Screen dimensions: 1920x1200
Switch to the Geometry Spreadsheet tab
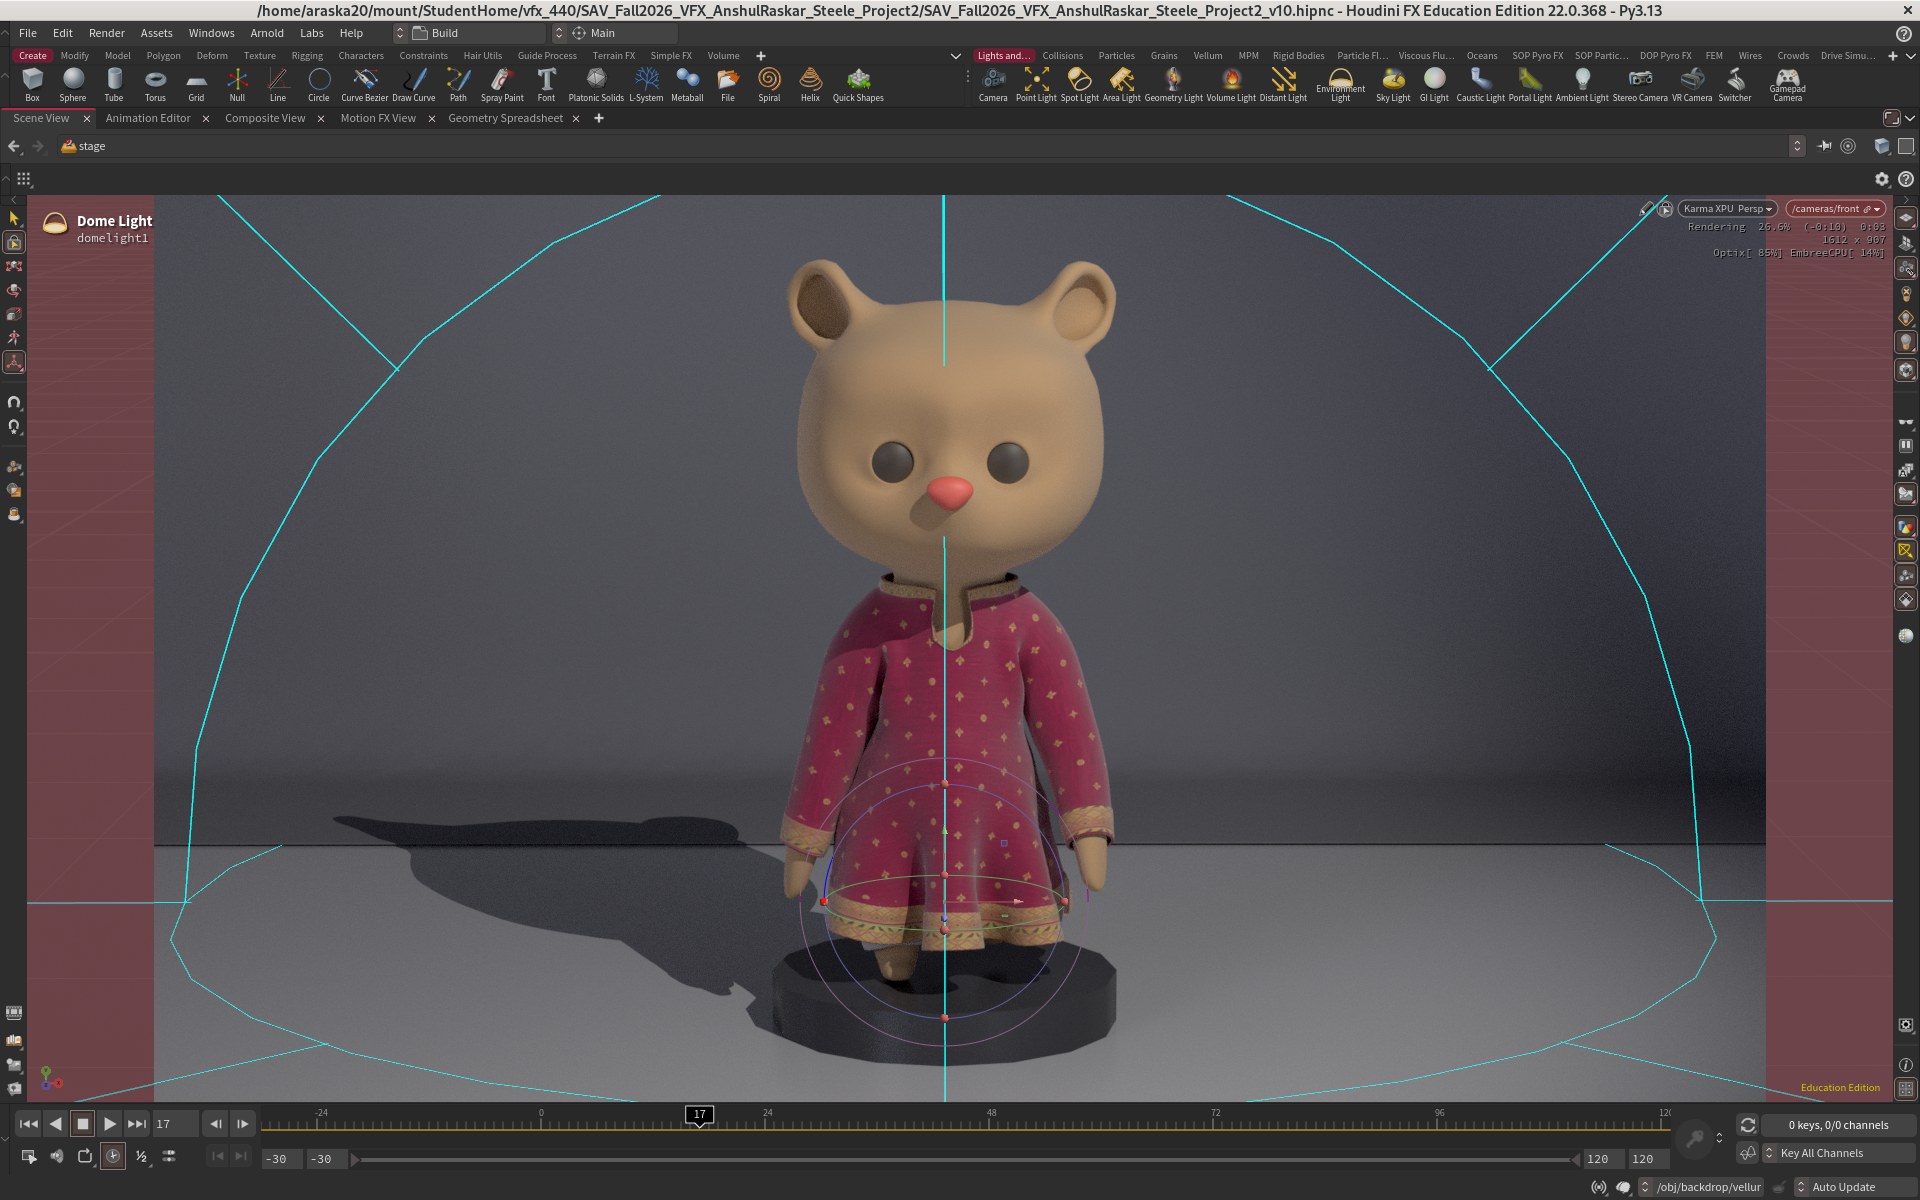click(505, 118)
